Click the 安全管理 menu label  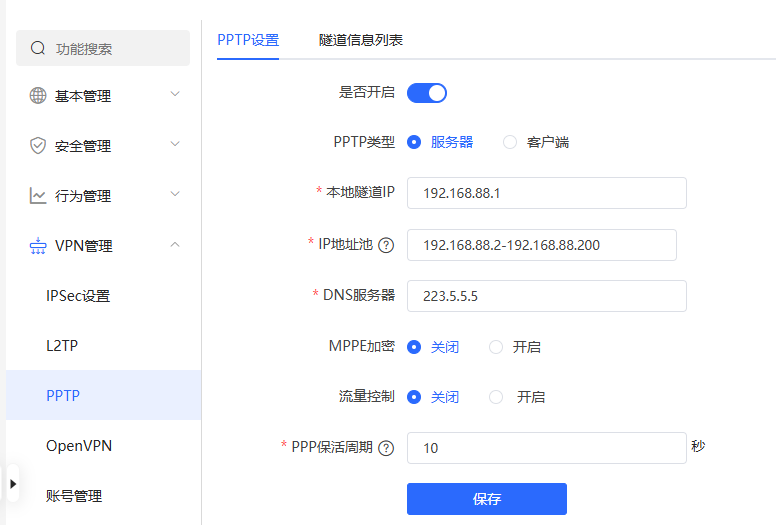coord(83,146)
